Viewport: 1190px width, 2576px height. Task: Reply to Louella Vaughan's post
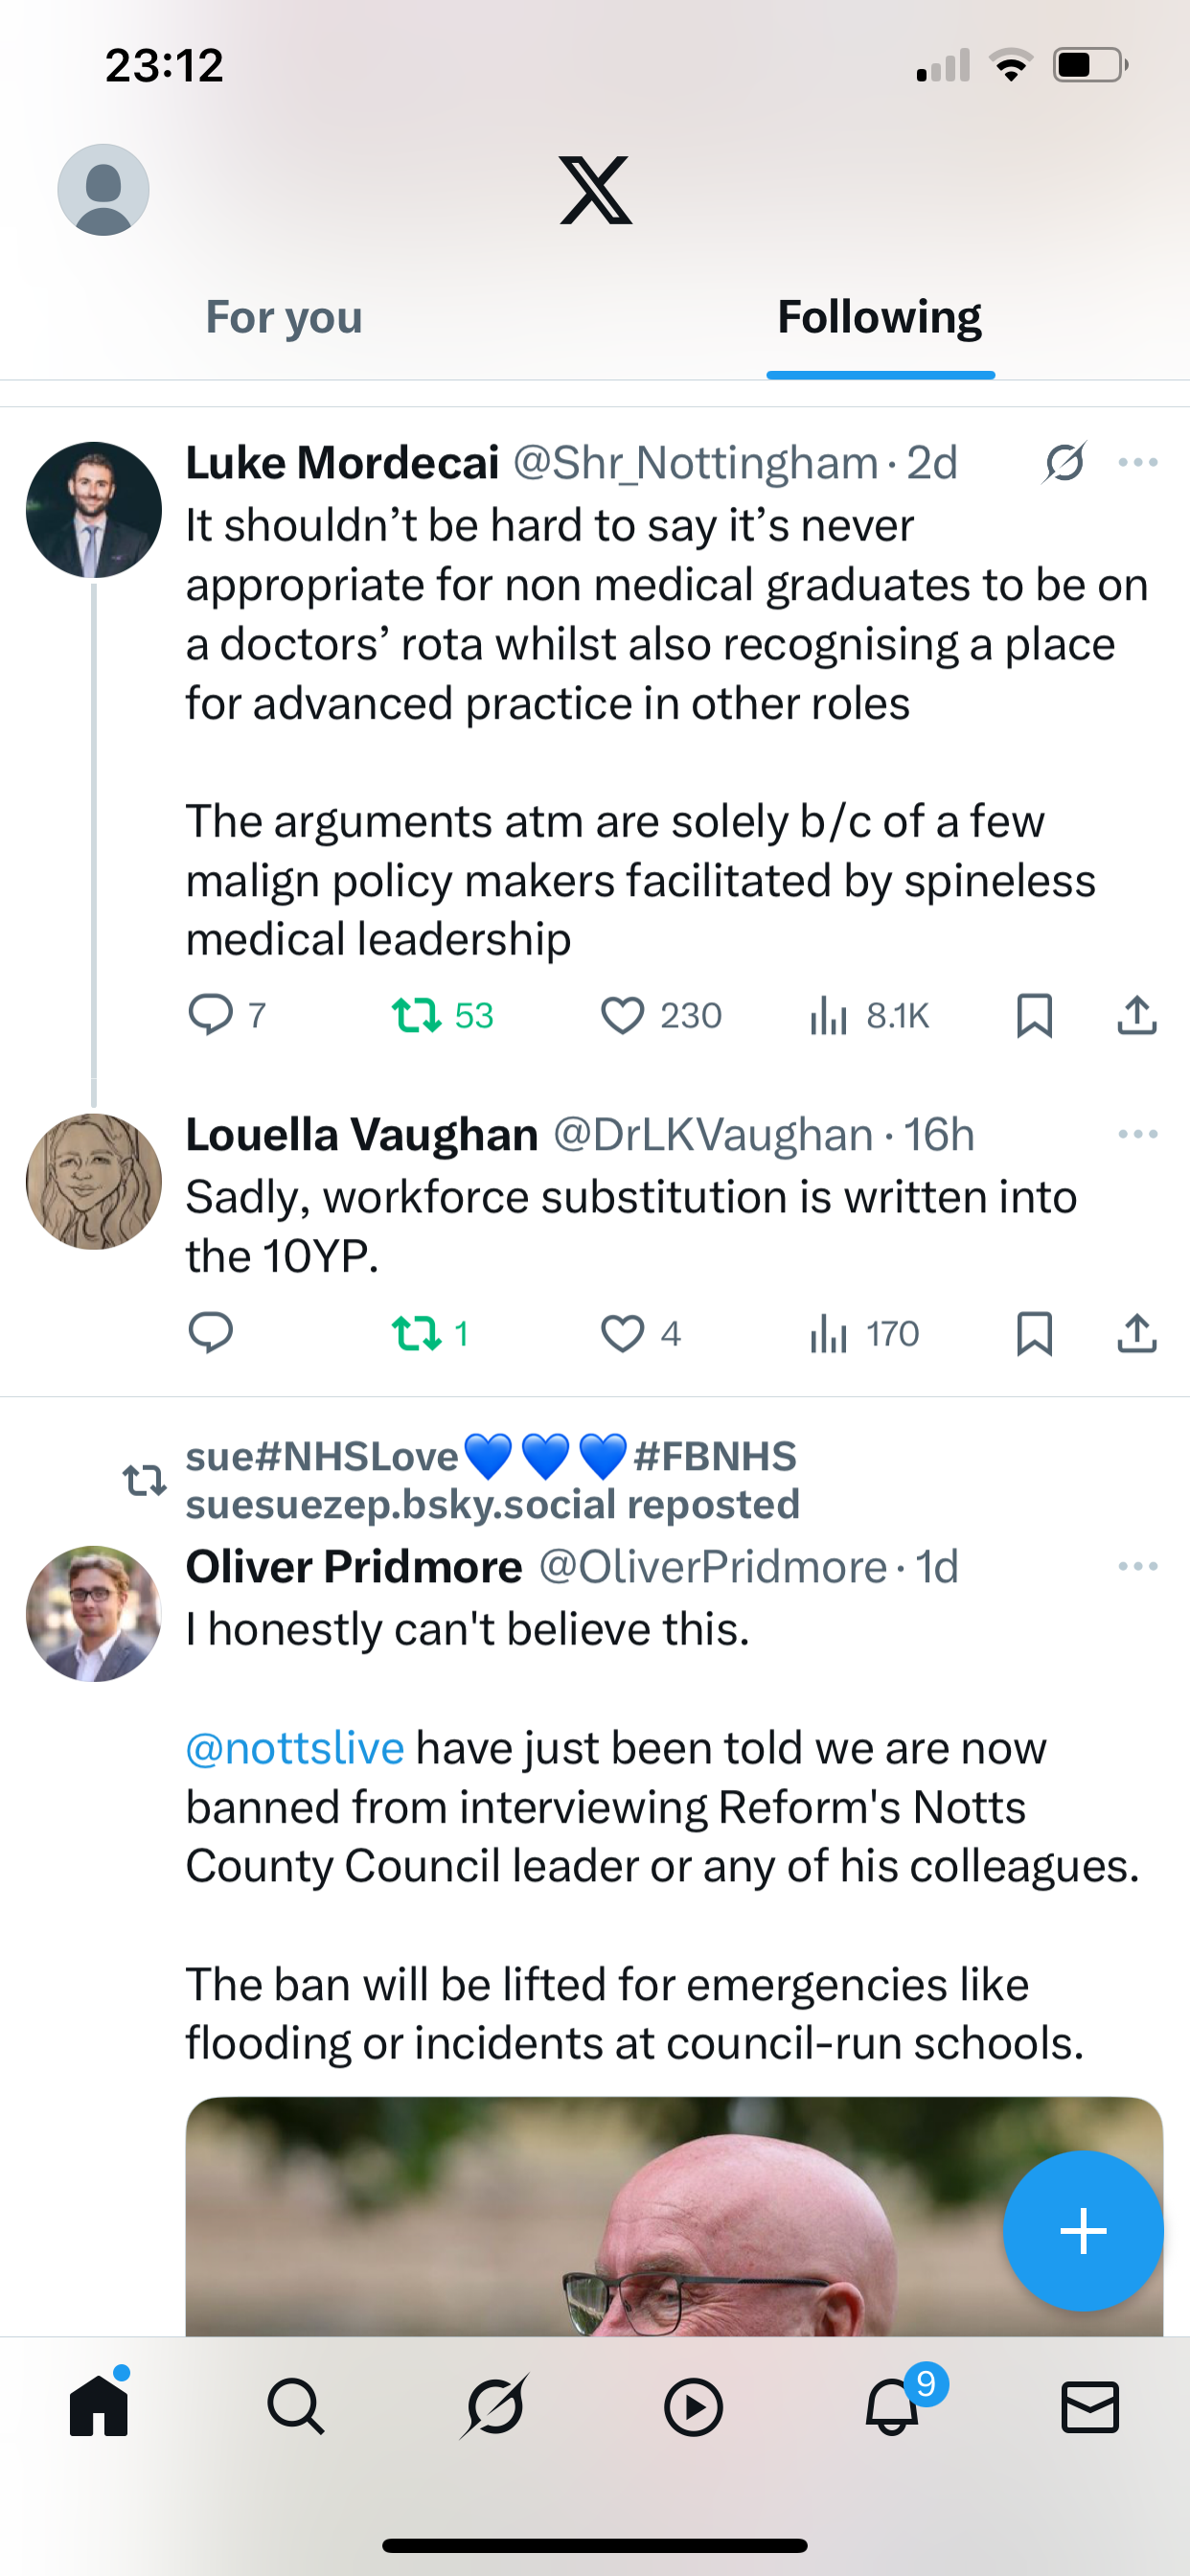pos(210,1333)
